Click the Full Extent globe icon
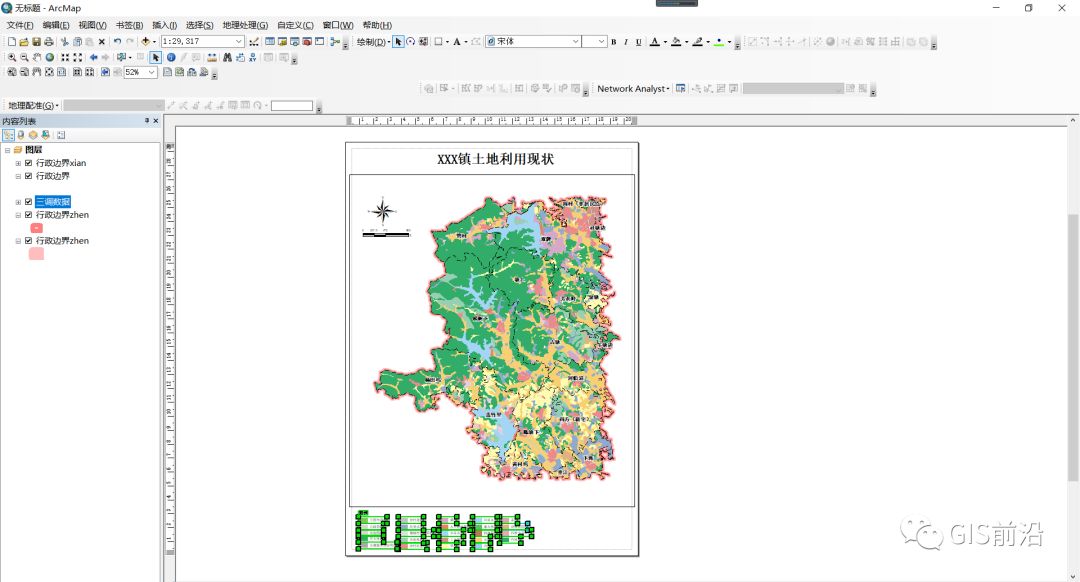Screen dimensions: 1080x582 [50, 58]
